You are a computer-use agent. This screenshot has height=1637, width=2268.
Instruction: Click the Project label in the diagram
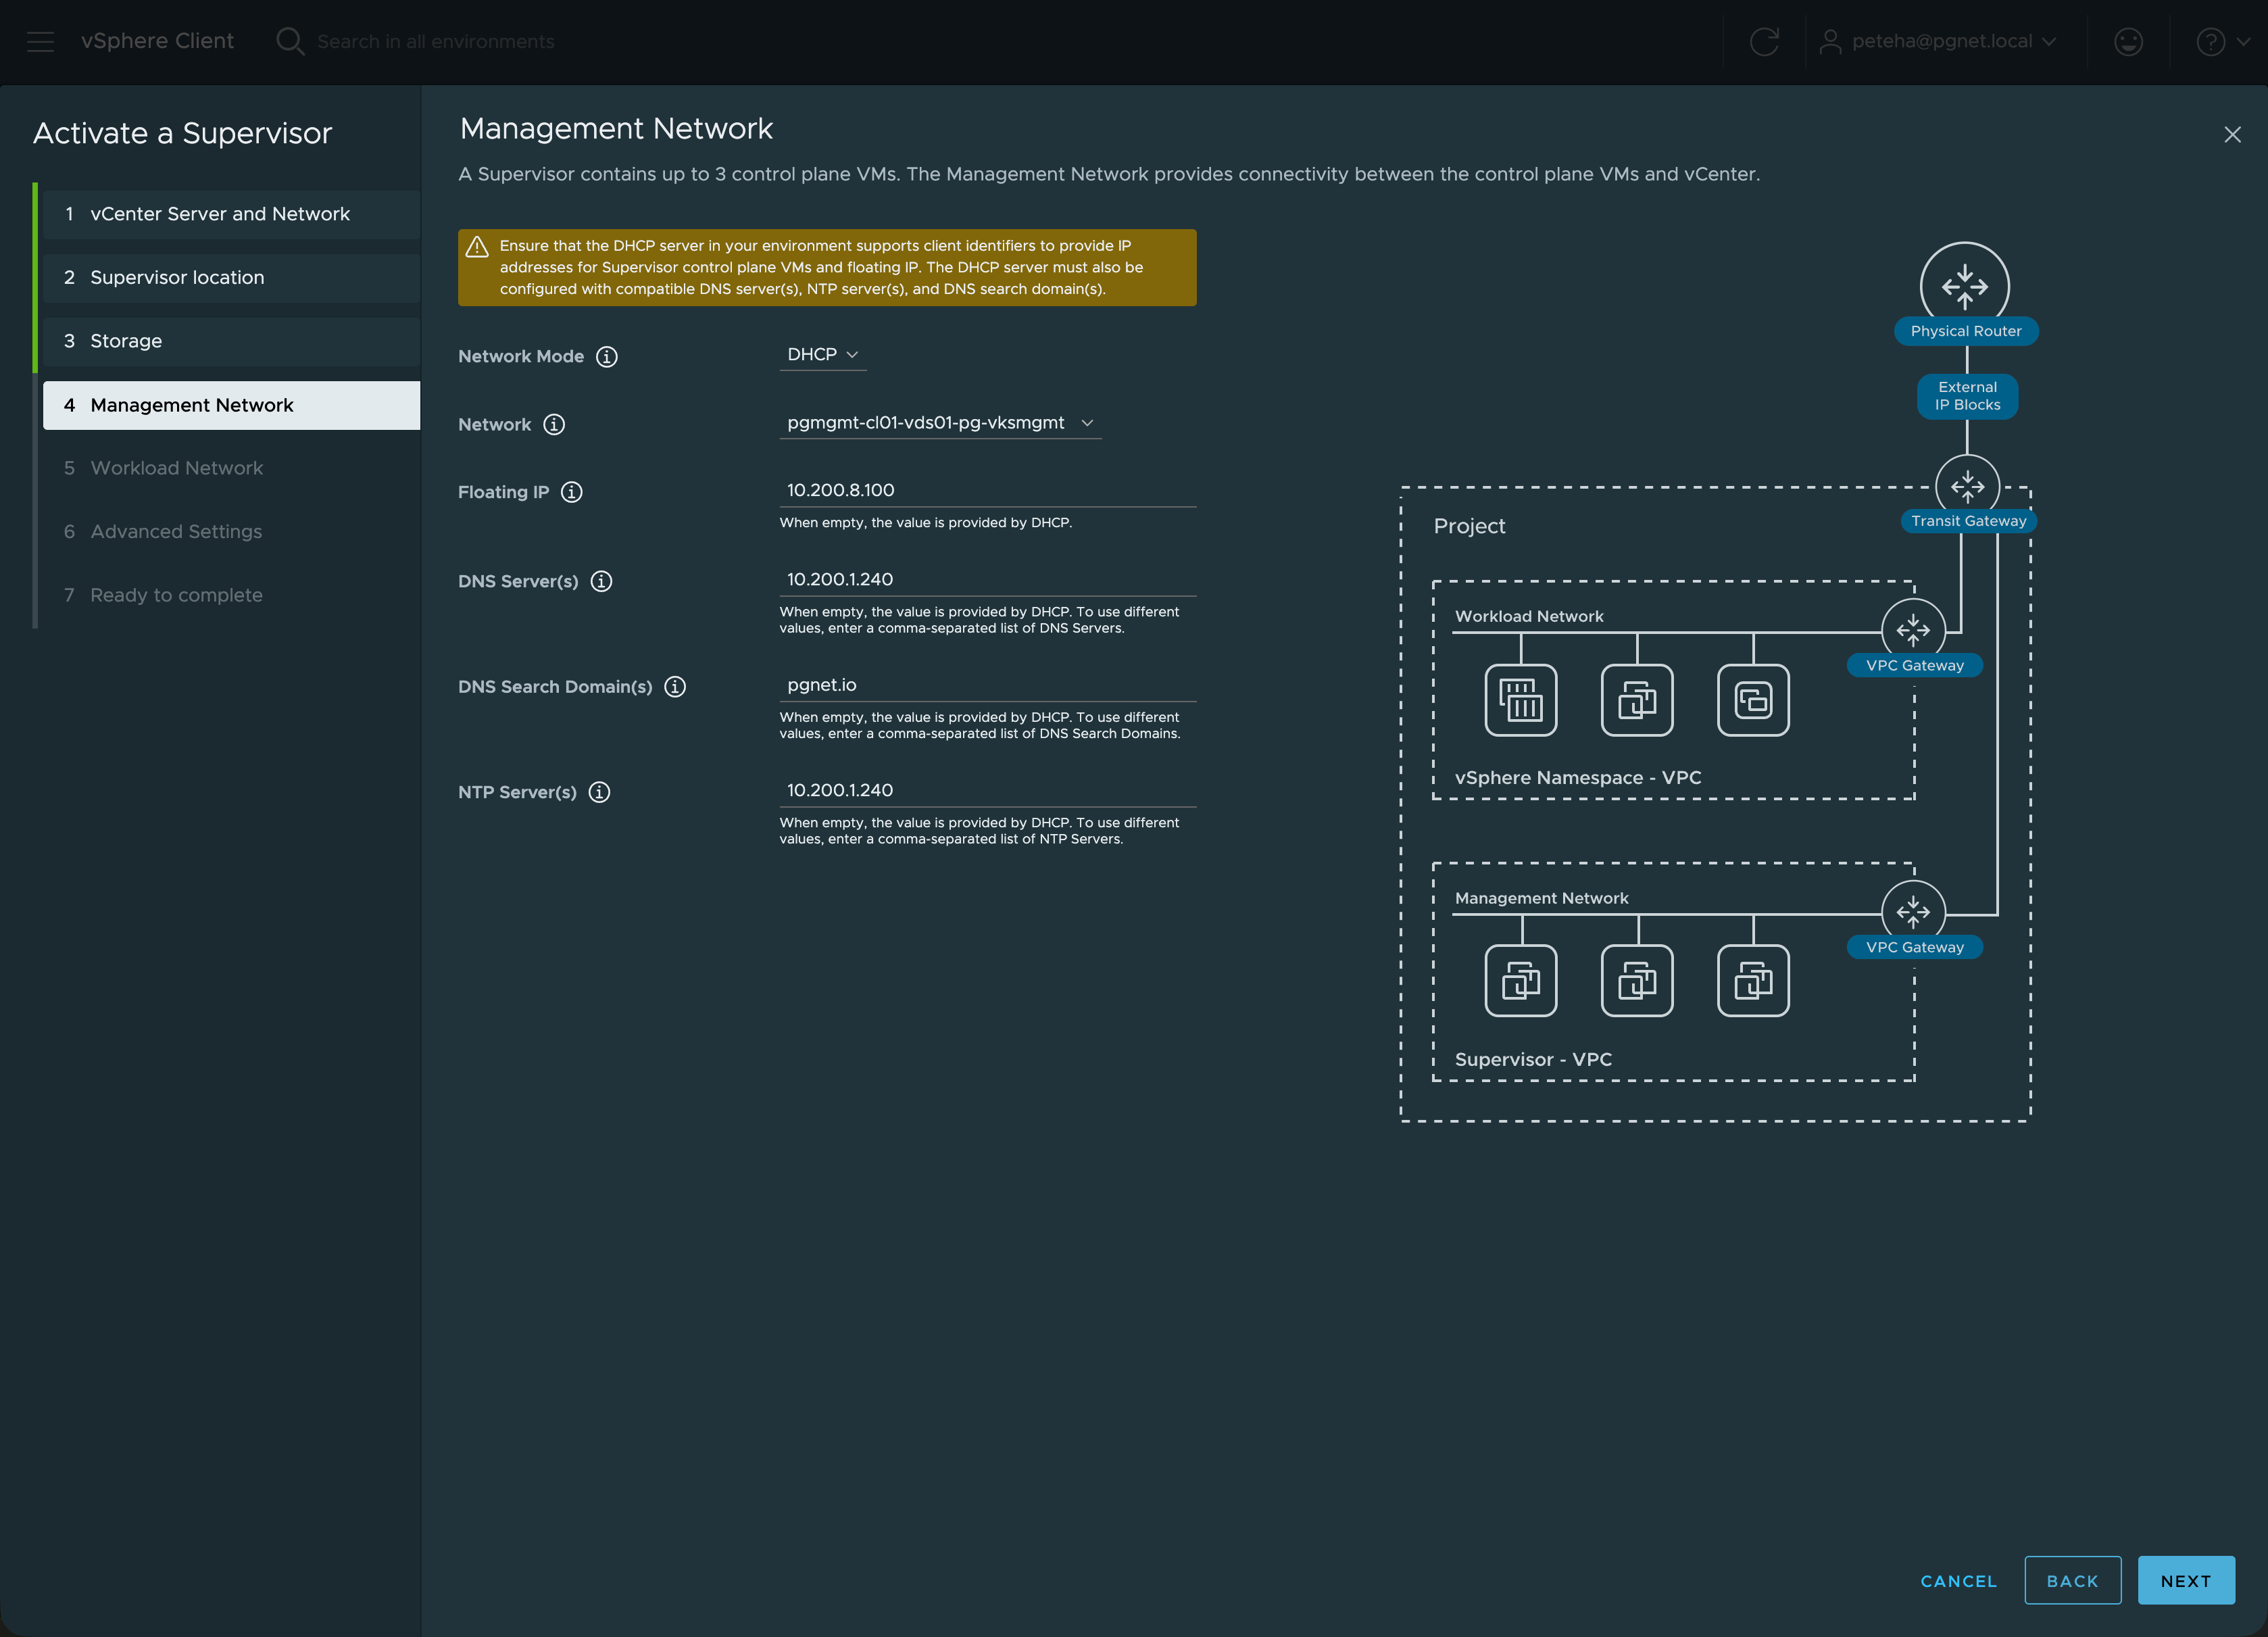point(1469,526)
